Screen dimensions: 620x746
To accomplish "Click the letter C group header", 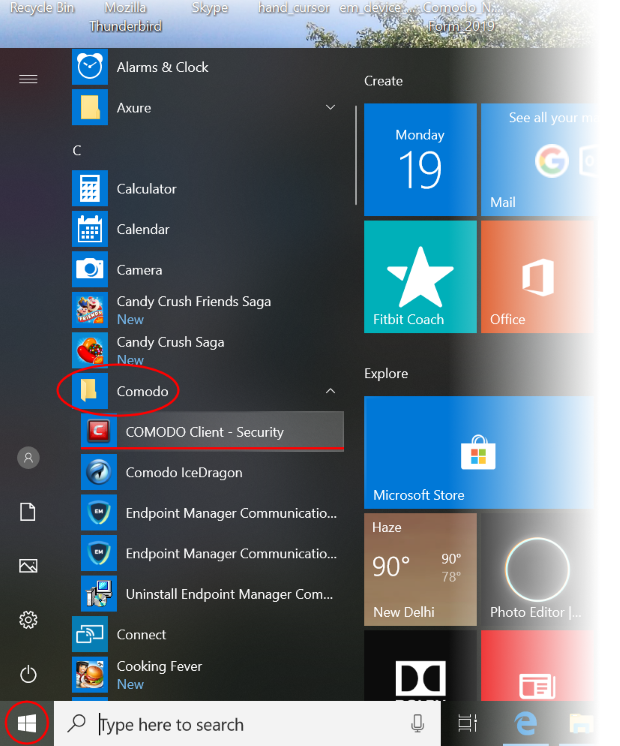I will 77,150.
